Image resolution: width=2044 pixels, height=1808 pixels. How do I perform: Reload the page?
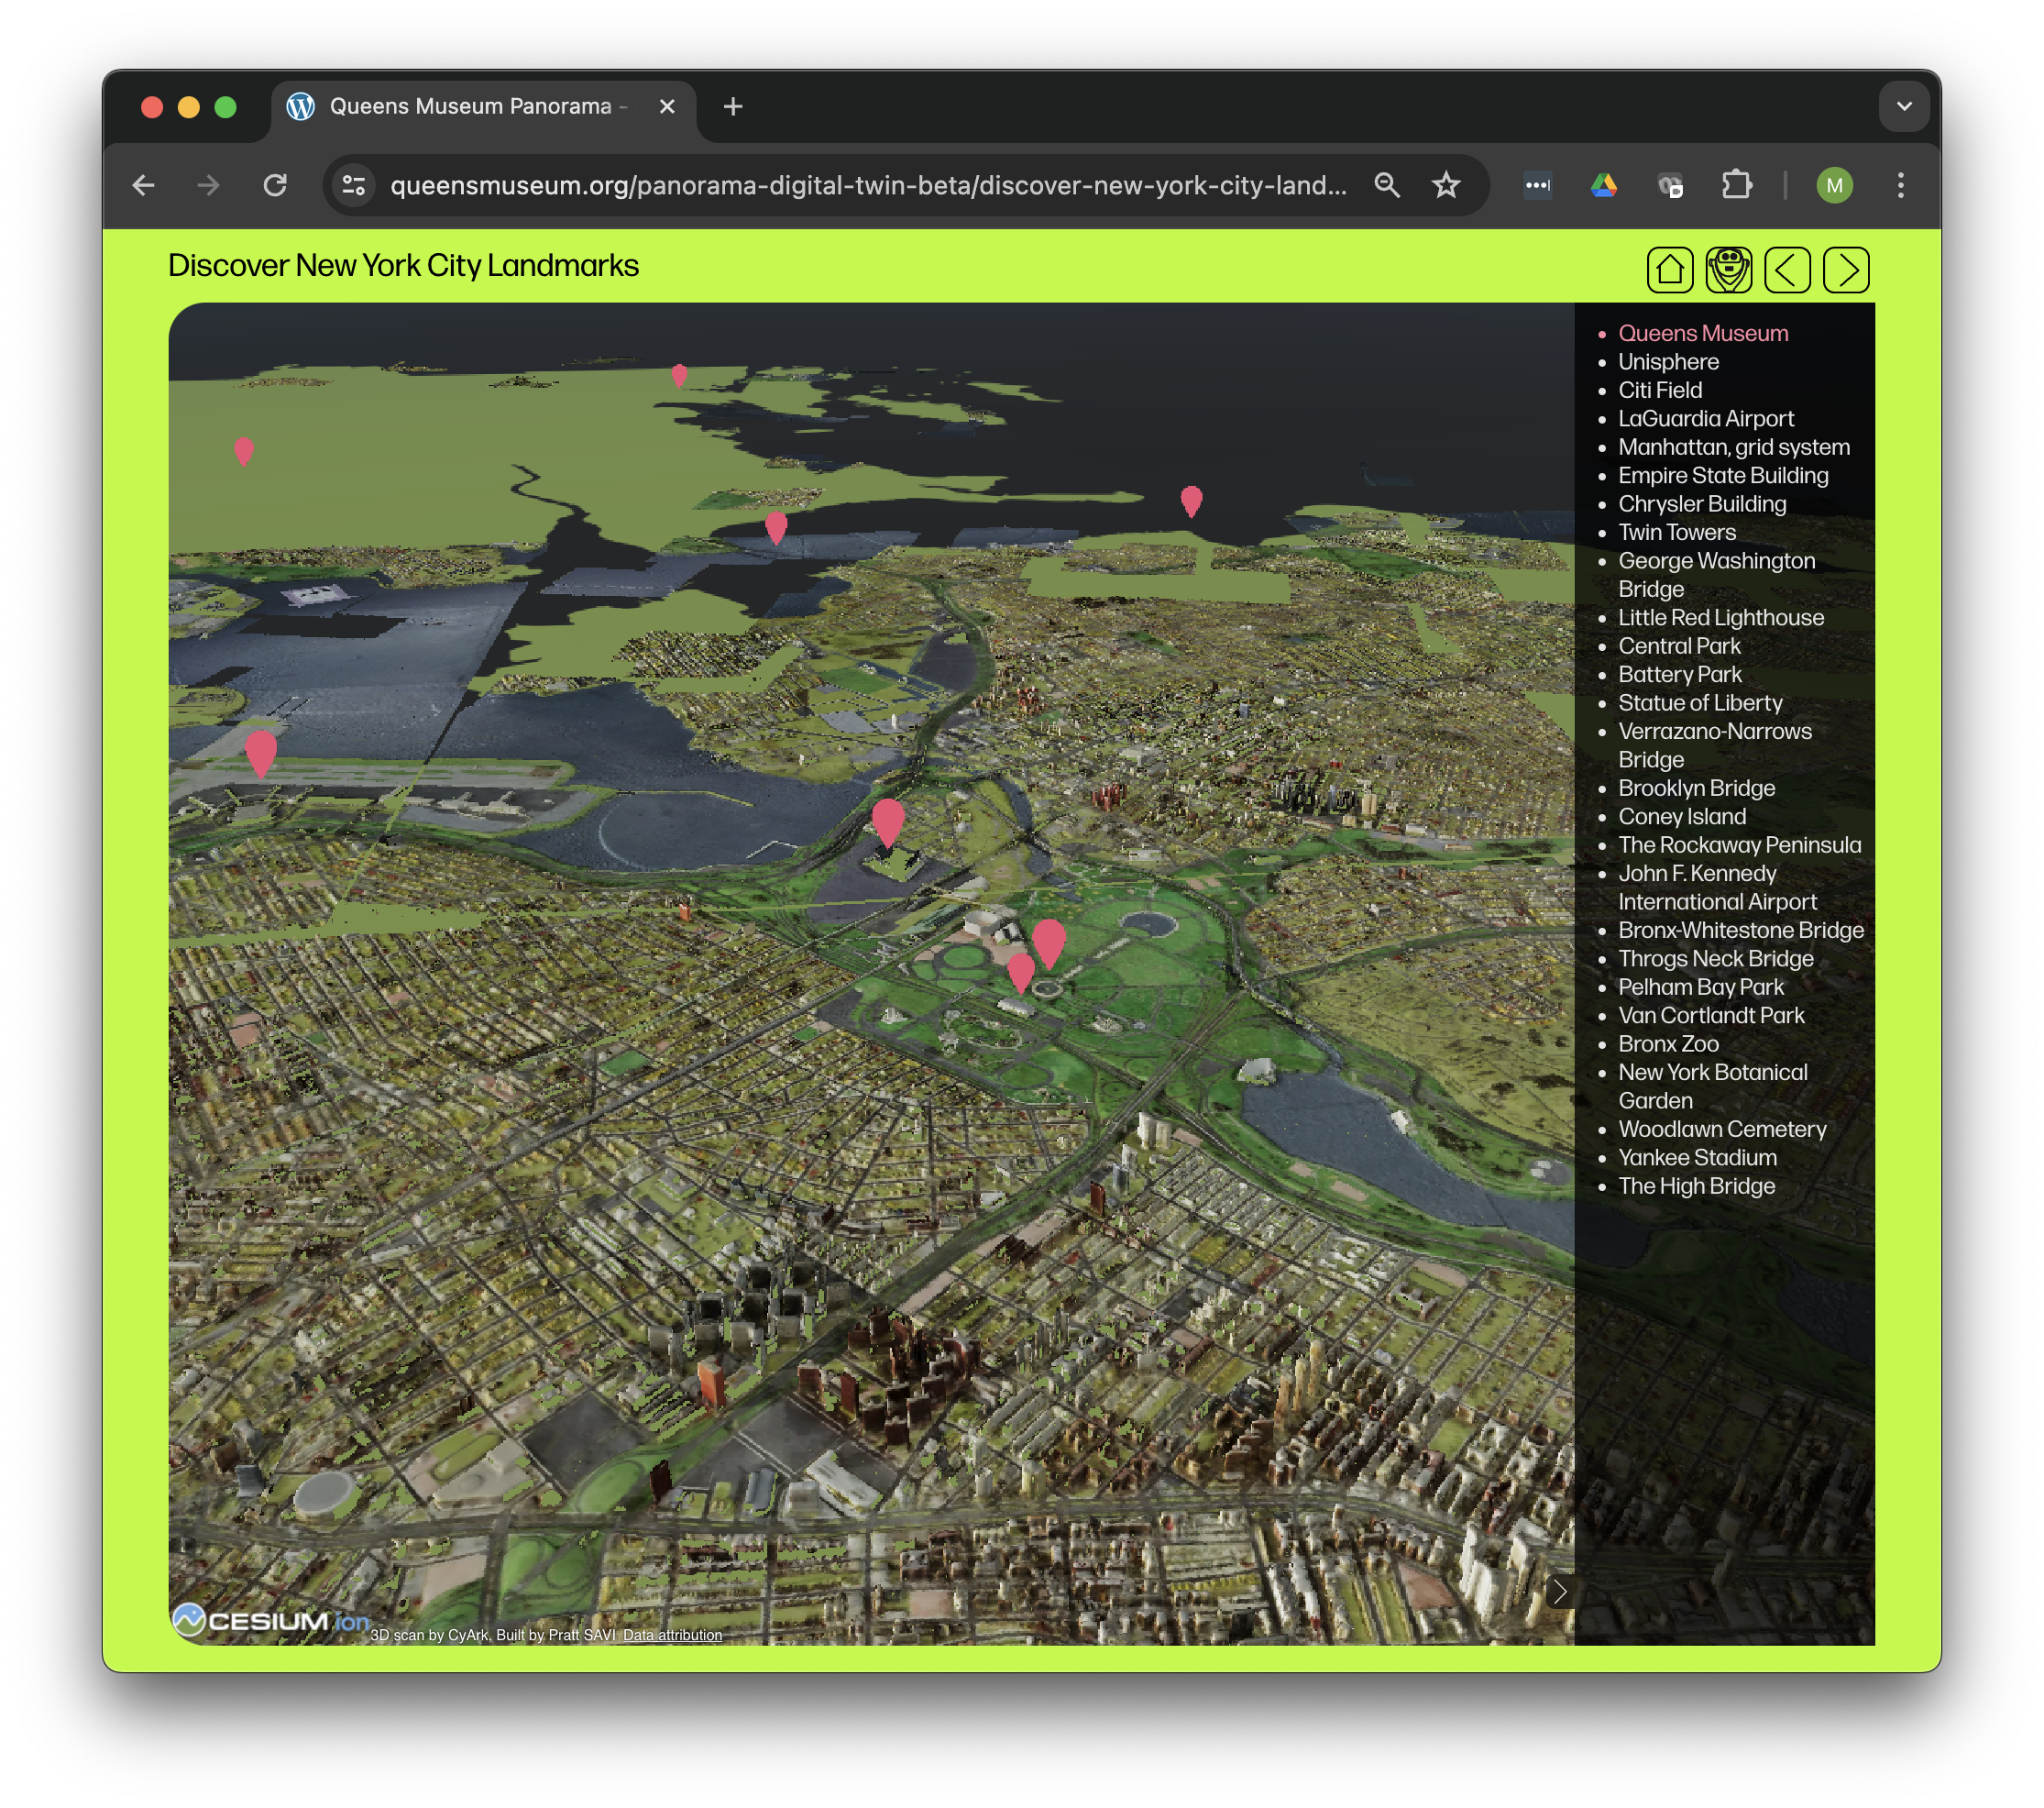pyautogui.click(x=275, y=185)
